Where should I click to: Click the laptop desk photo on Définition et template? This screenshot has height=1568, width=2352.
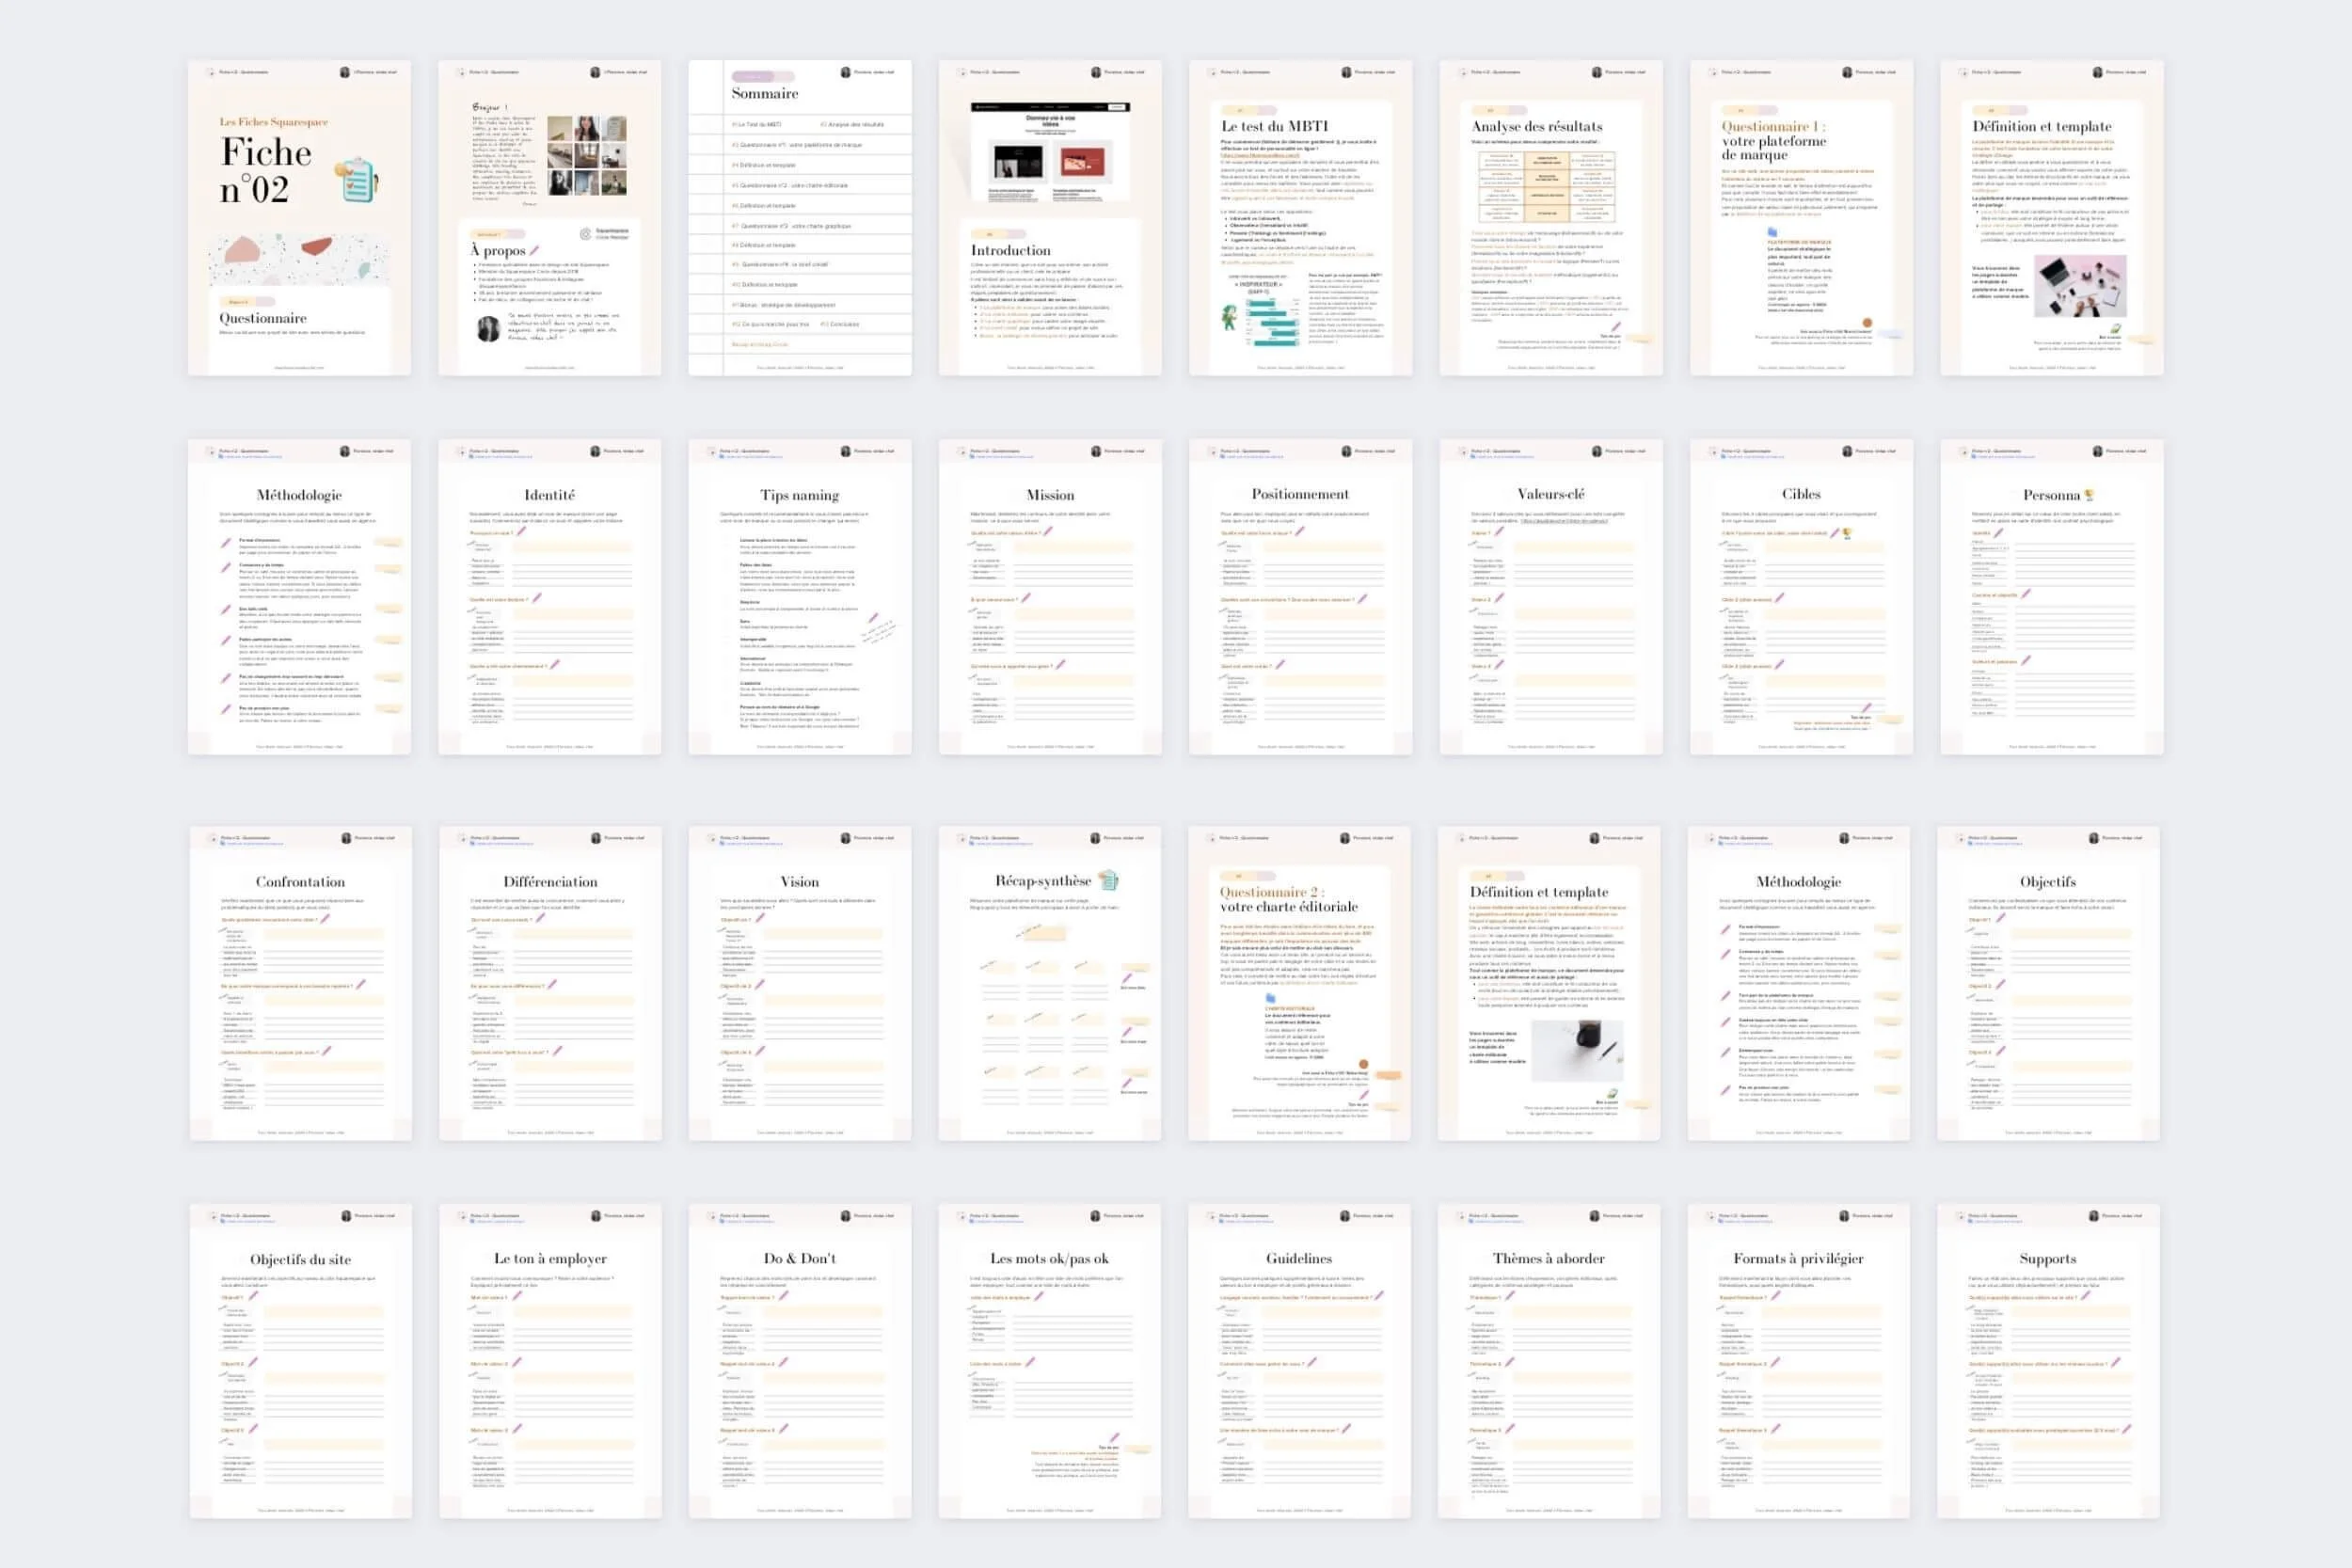pos(2082,285)
